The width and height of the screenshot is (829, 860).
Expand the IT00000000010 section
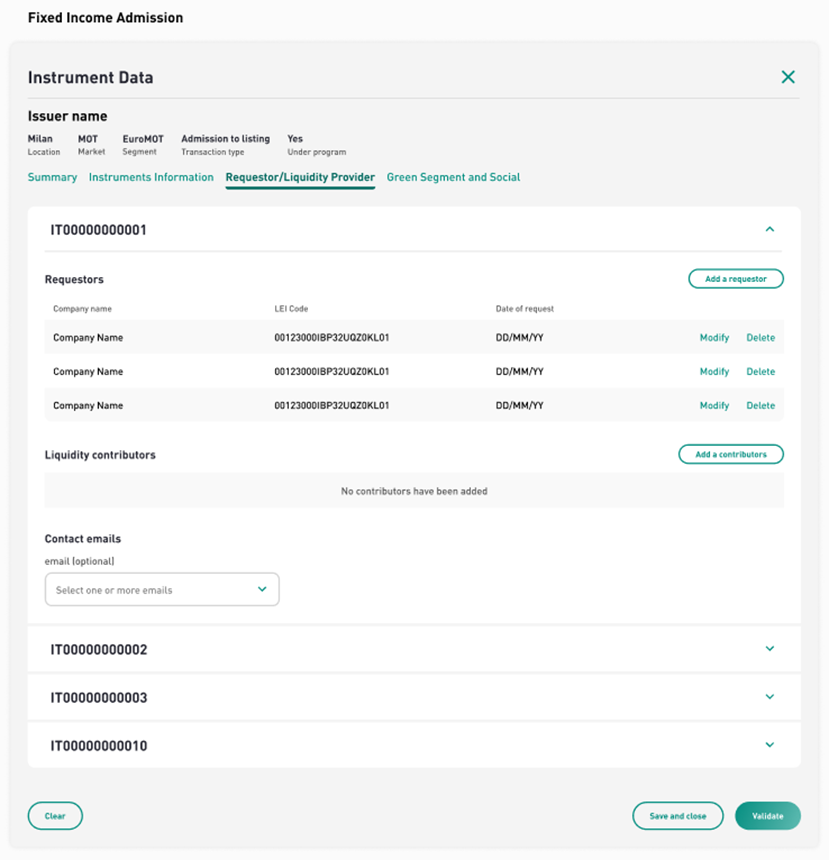pos(770,745)
